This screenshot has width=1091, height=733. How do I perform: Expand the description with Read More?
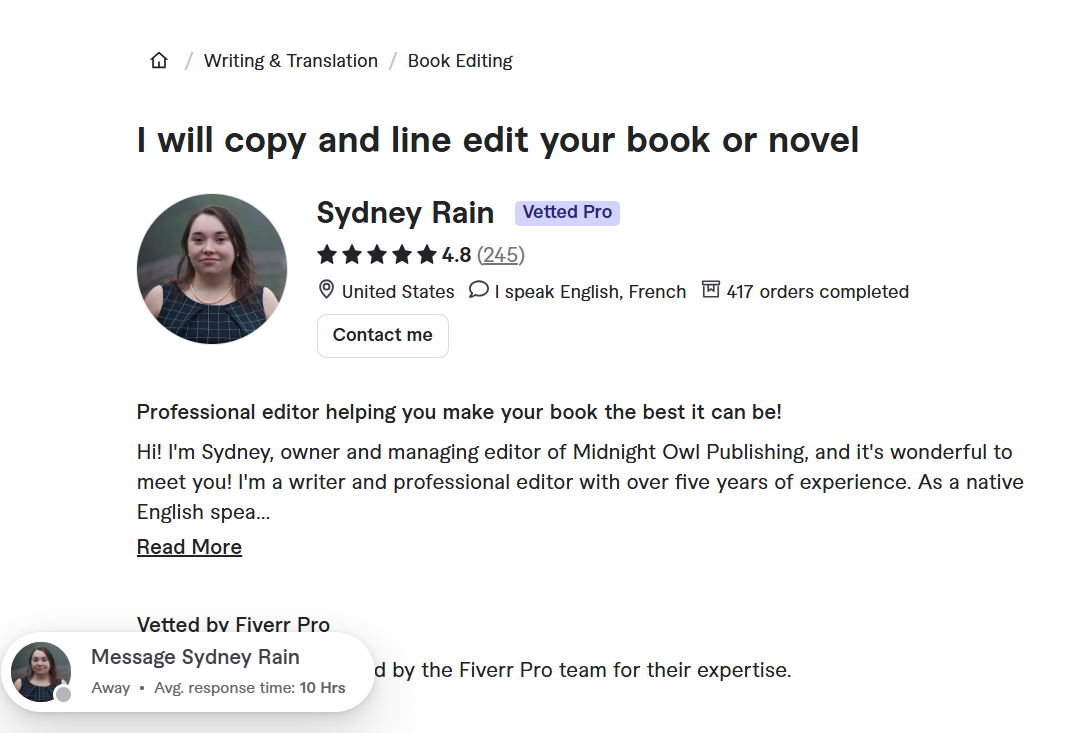click(189, 546)
